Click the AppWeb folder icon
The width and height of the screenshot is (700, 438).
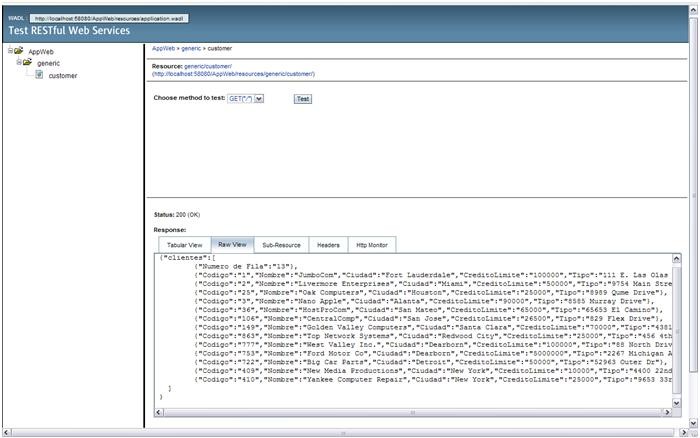coord(18,50)
